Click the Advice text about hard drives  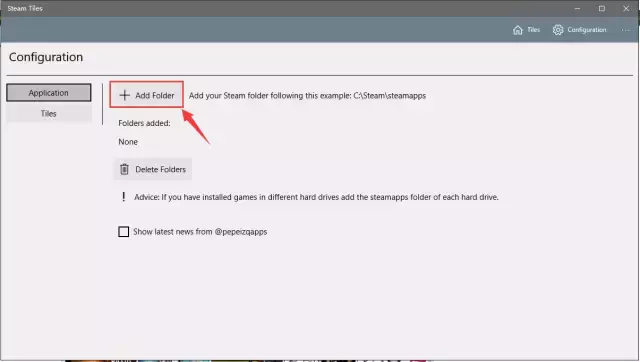[316, 197]
